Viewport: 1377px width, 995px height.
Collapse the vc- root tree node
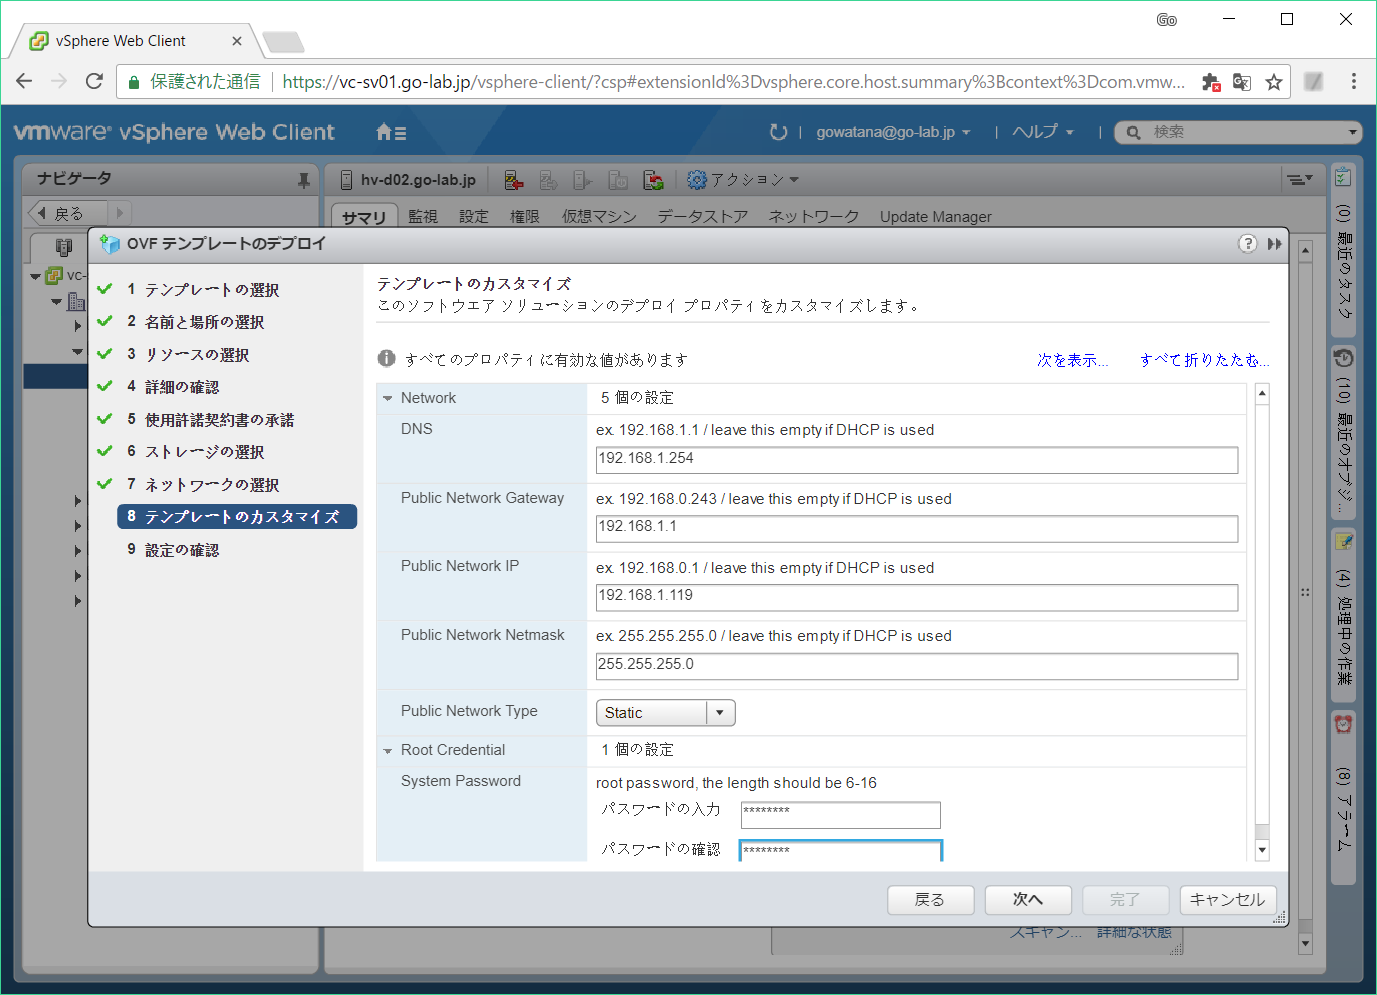(36, 277)
